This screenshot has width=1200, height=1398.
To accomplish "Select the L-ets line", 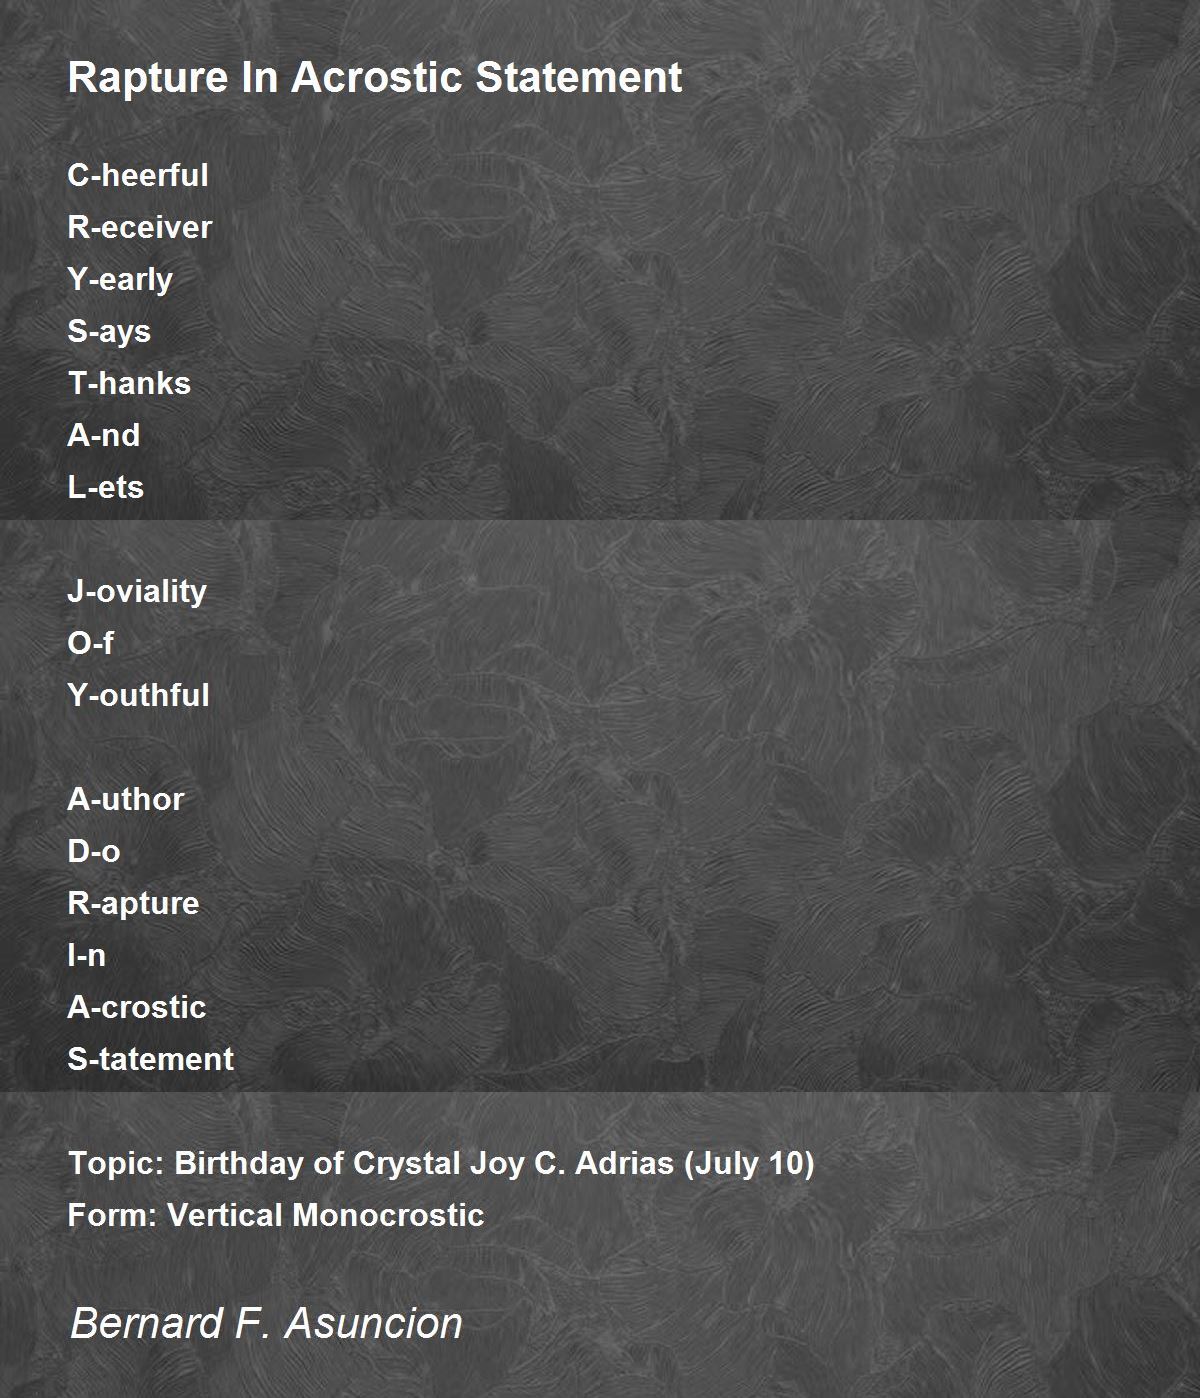I will 106,487.
